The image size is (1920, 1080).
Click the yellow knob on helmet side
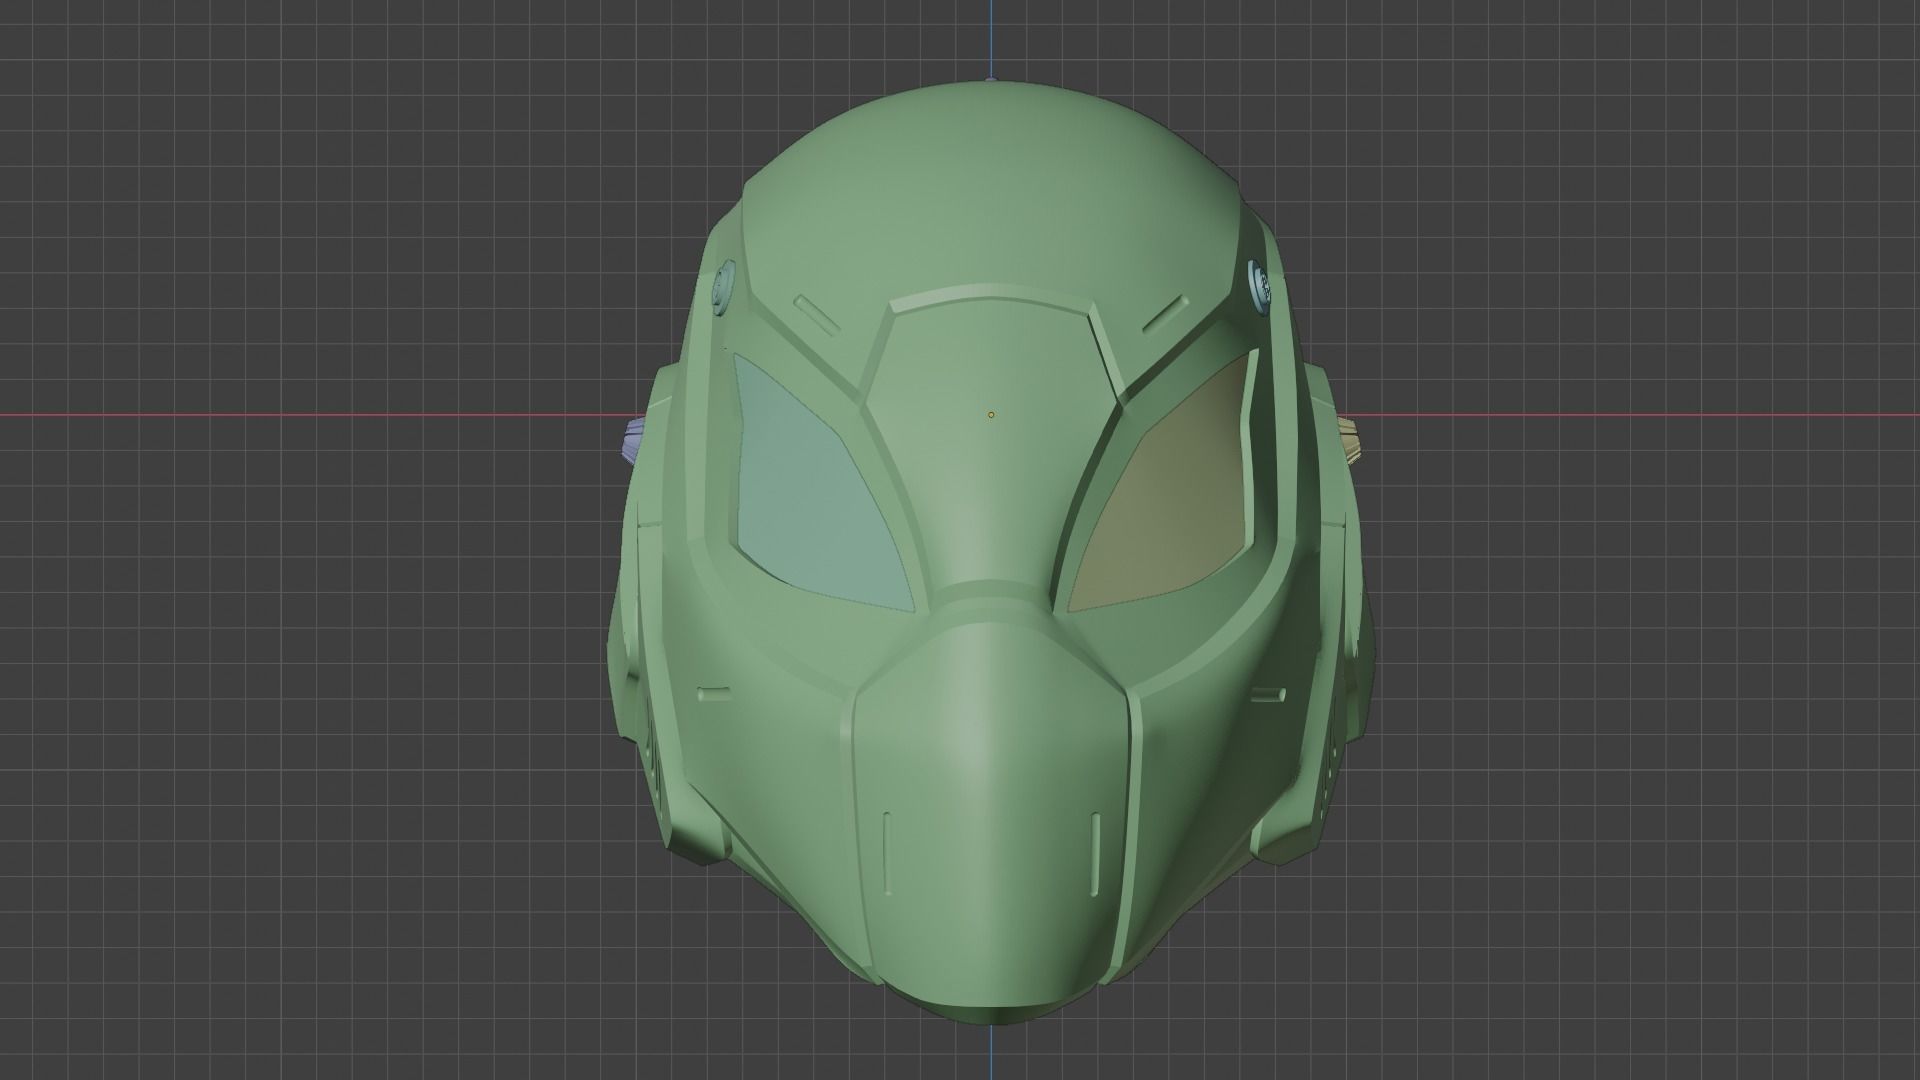pyautogui.click(x=1350, y=441)
